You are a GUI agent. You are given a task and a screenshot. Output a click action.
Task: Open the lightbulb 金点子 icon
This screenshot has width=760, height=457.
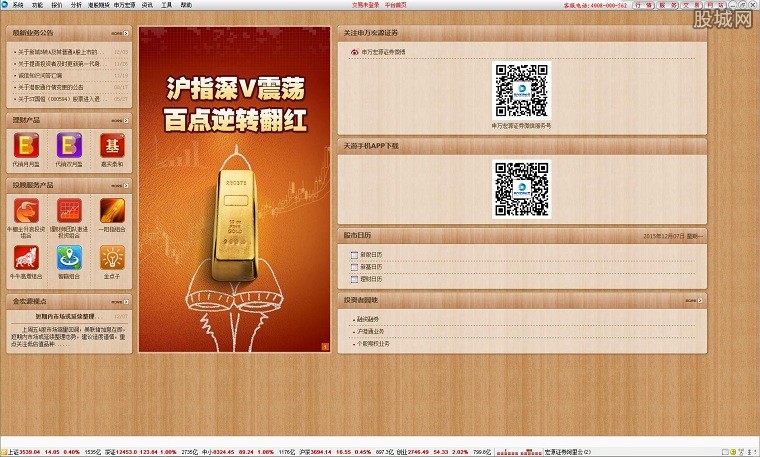coord(112,257)
